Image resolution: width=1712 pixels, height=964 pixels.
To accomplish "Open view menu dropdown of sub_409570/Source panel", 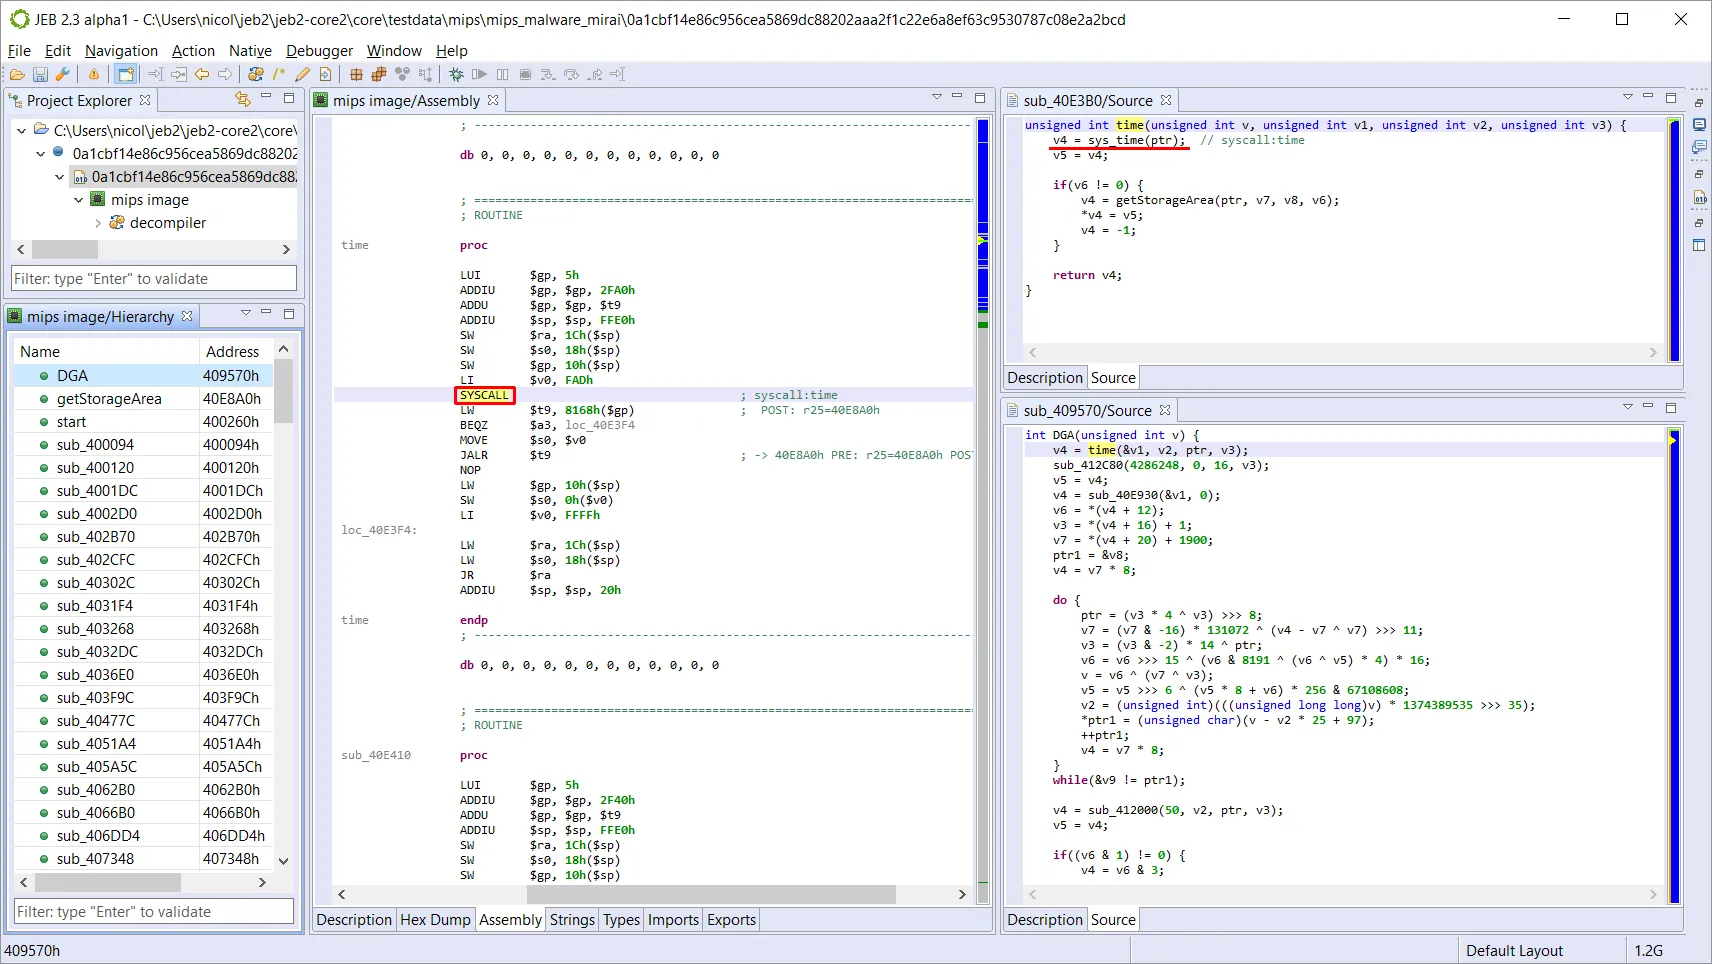I will [1628, 407].
